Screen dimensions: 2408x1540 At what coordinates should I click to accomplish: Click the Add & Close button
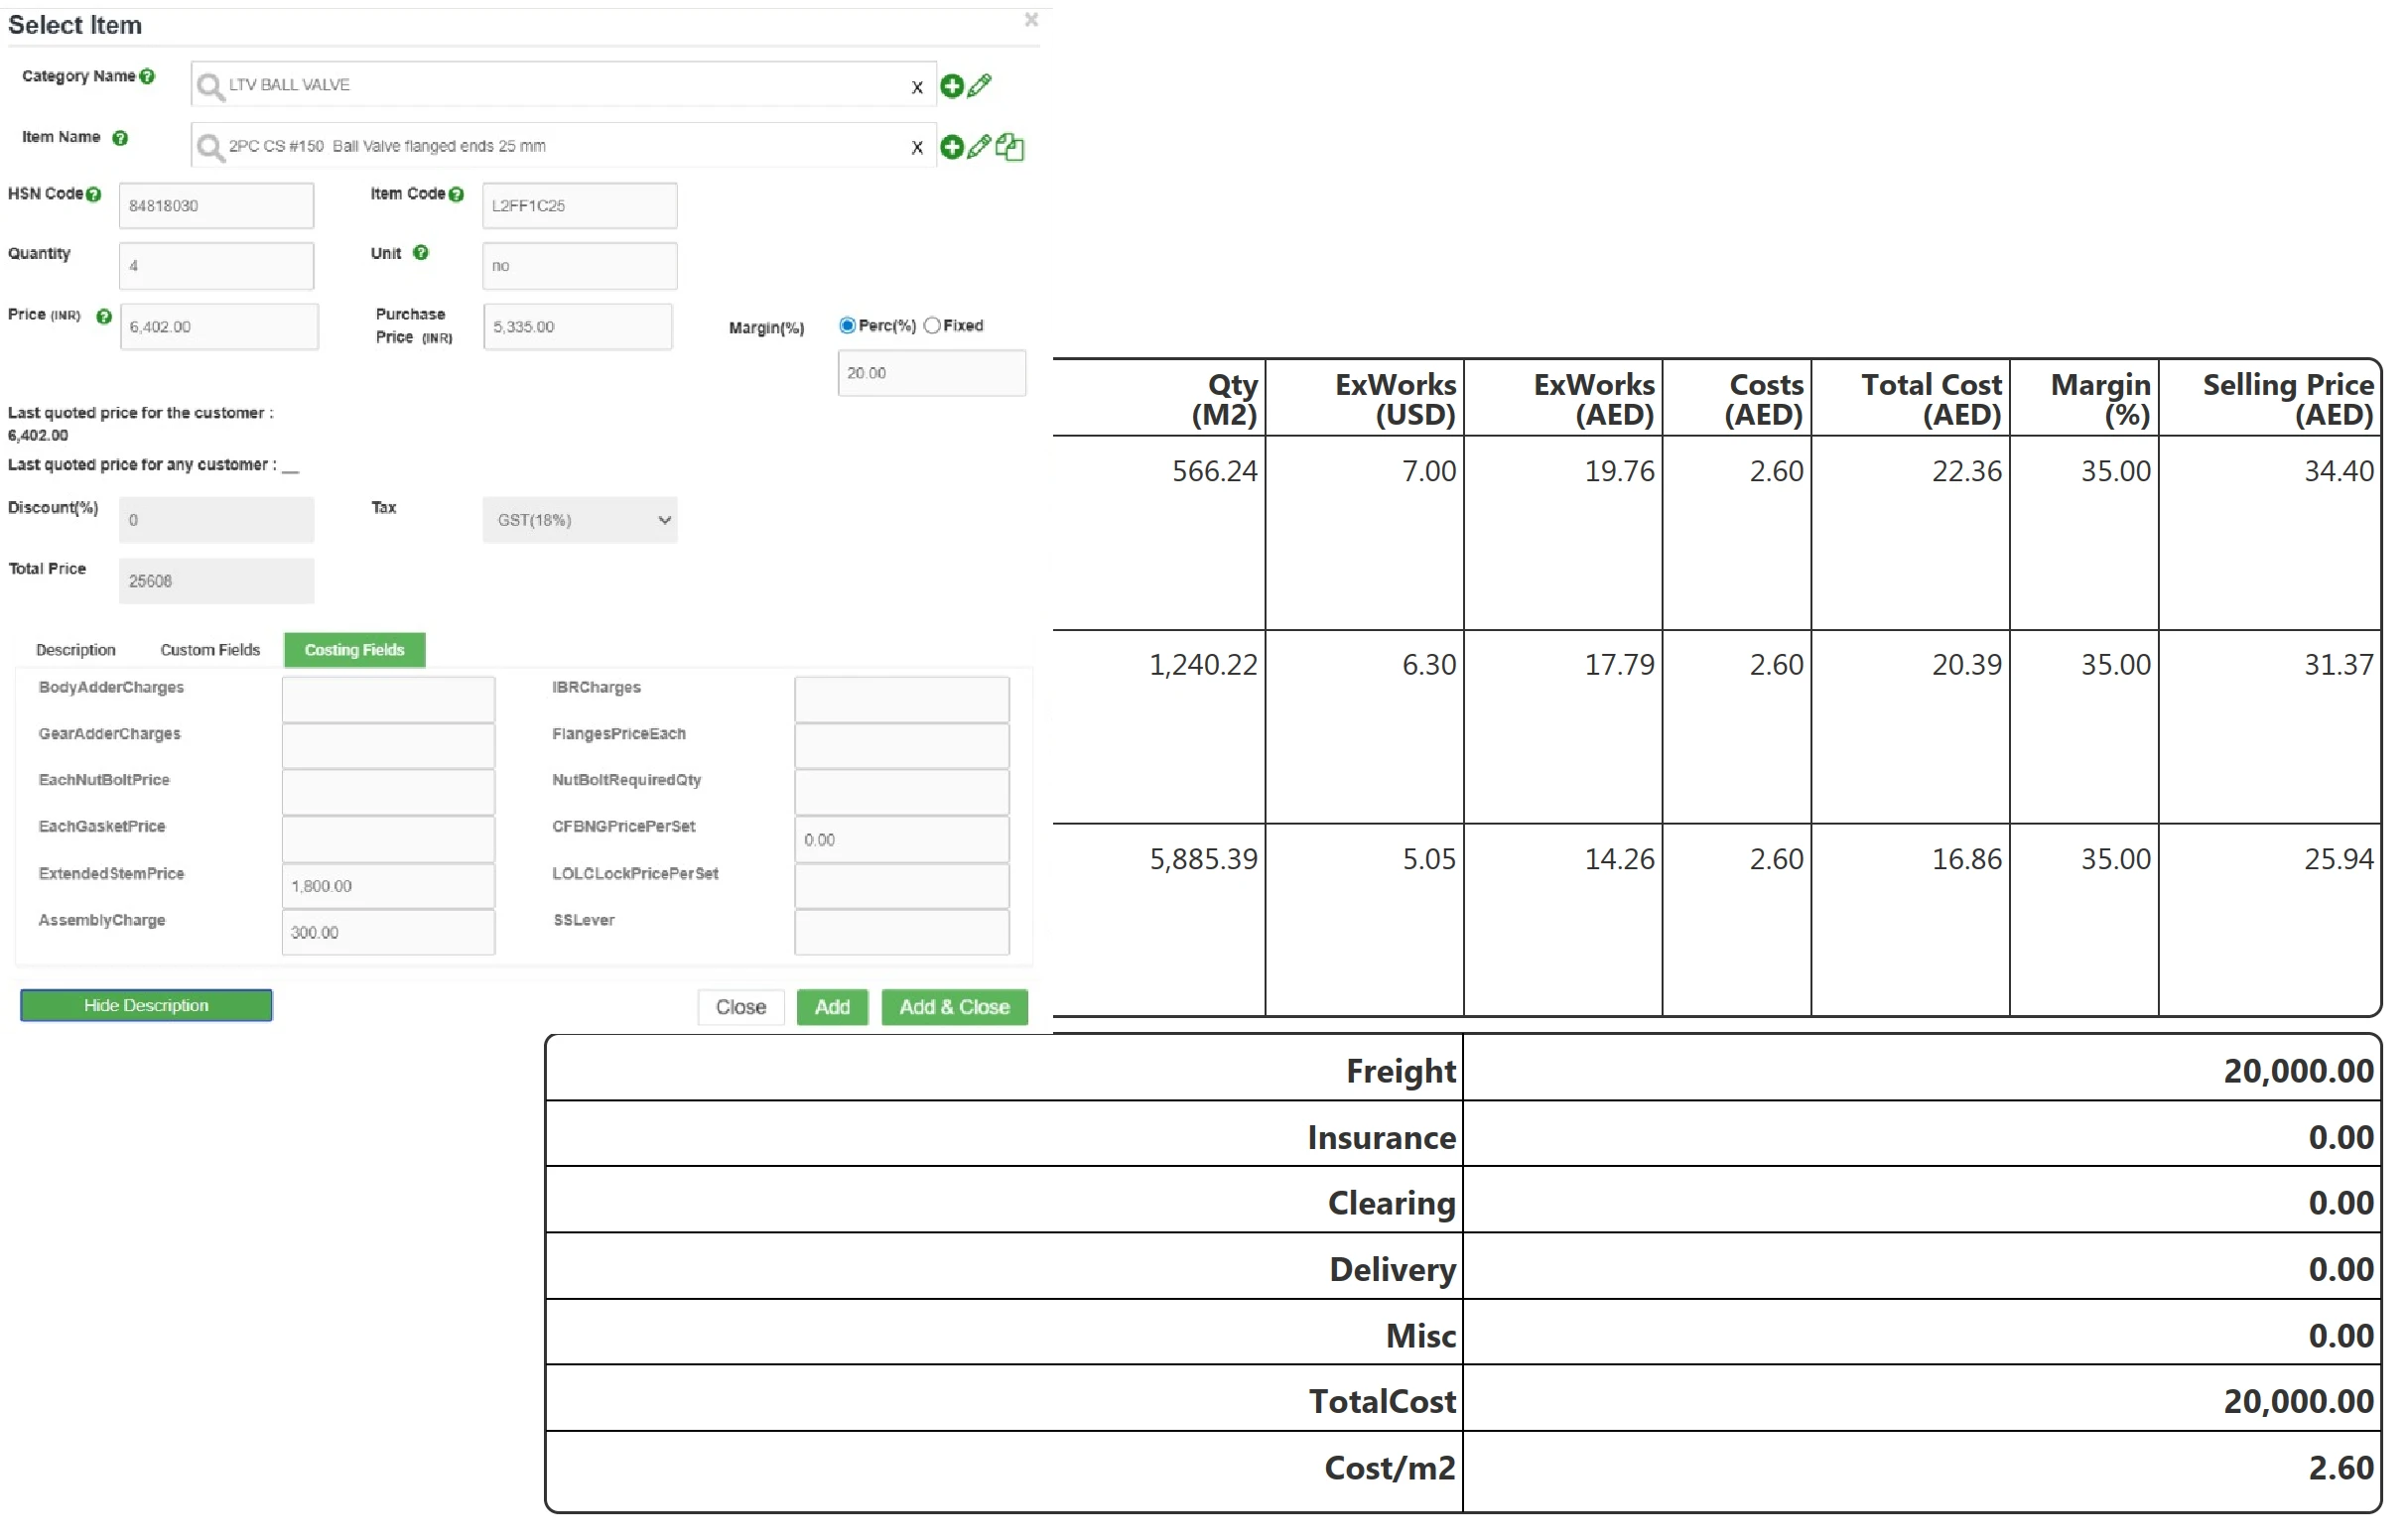point(955,1007)
